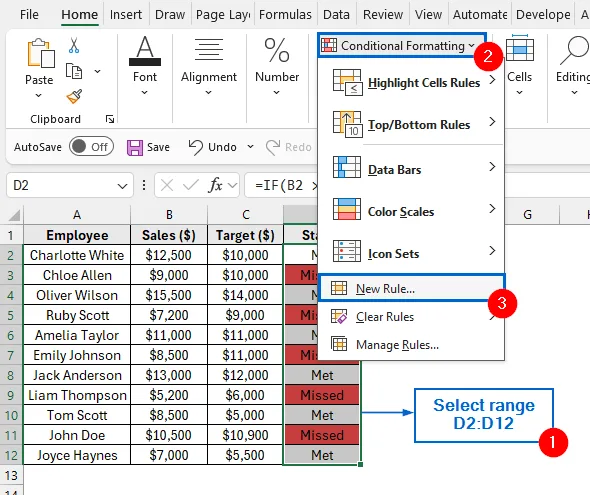Screen dimensions: 590x495
Task: Click the formula bar showing =IF(B2
Action: click(281, 185)
